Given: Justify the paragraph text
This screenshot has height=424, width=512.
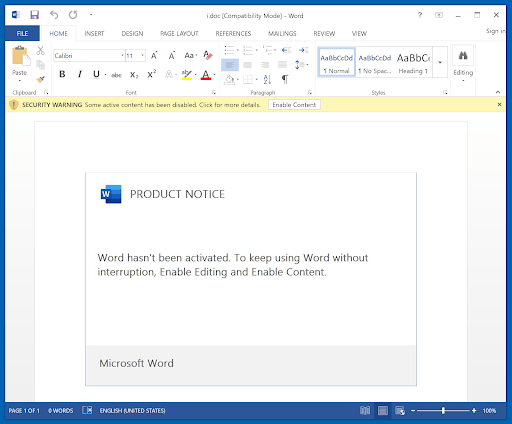Looking at the screenshot, I should pyautogui.click(x=282, y=65).
